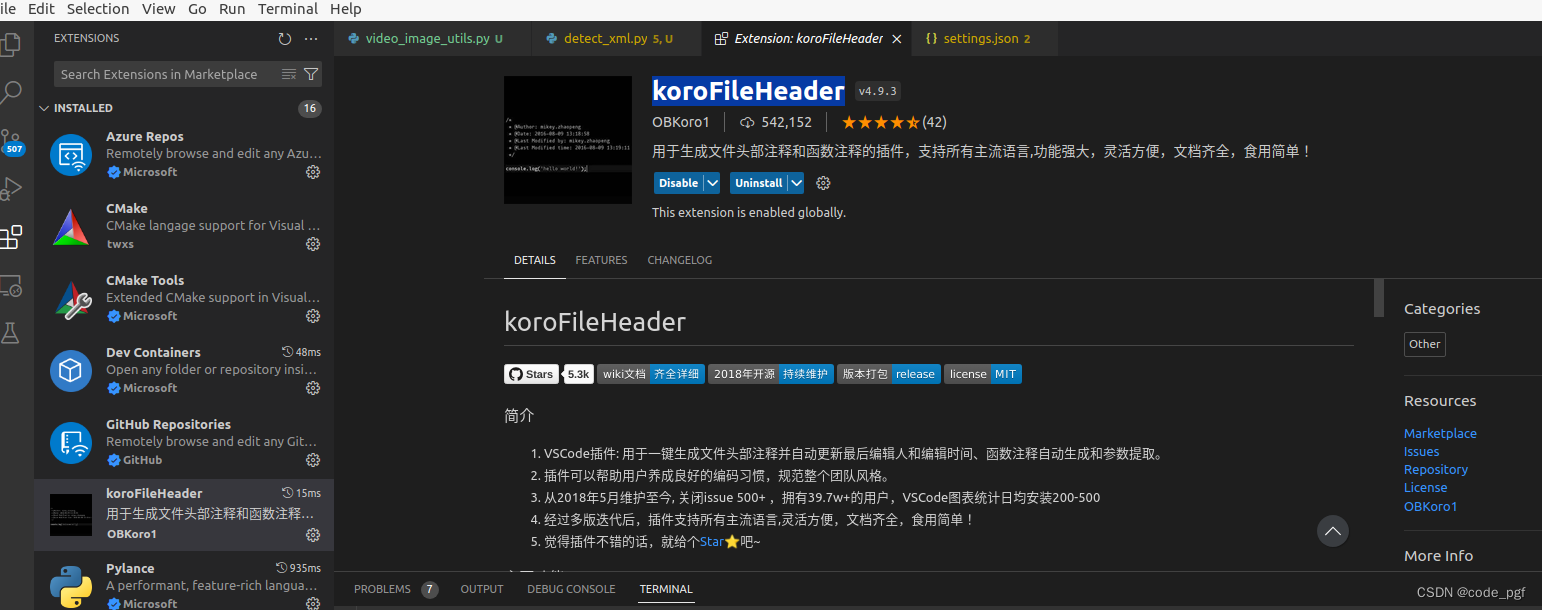Open the Remote Explorer view icon

point(11,286)
